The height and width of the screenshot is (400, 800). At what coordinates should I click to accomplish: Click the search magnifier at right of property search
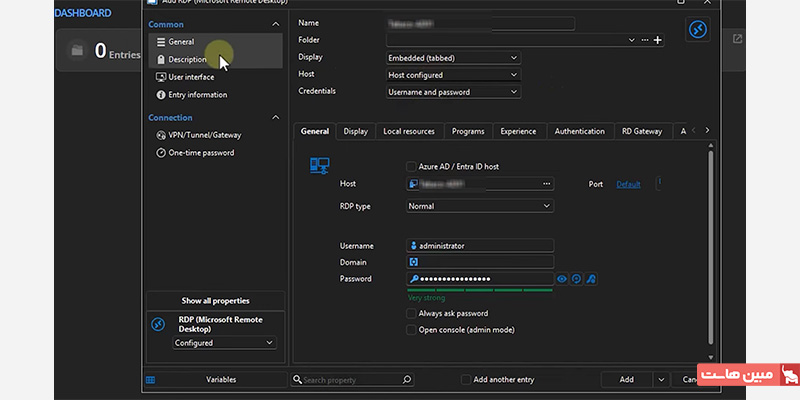pyautogui.click(x=407, y=380)
